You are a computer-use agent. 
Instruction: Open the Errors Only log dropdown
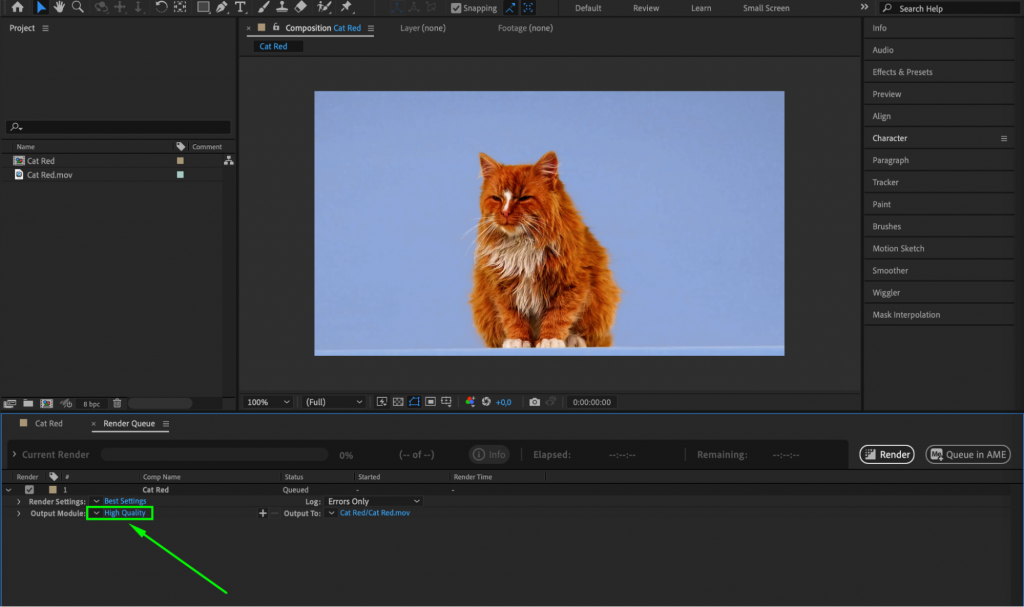(x=373, y=501)
